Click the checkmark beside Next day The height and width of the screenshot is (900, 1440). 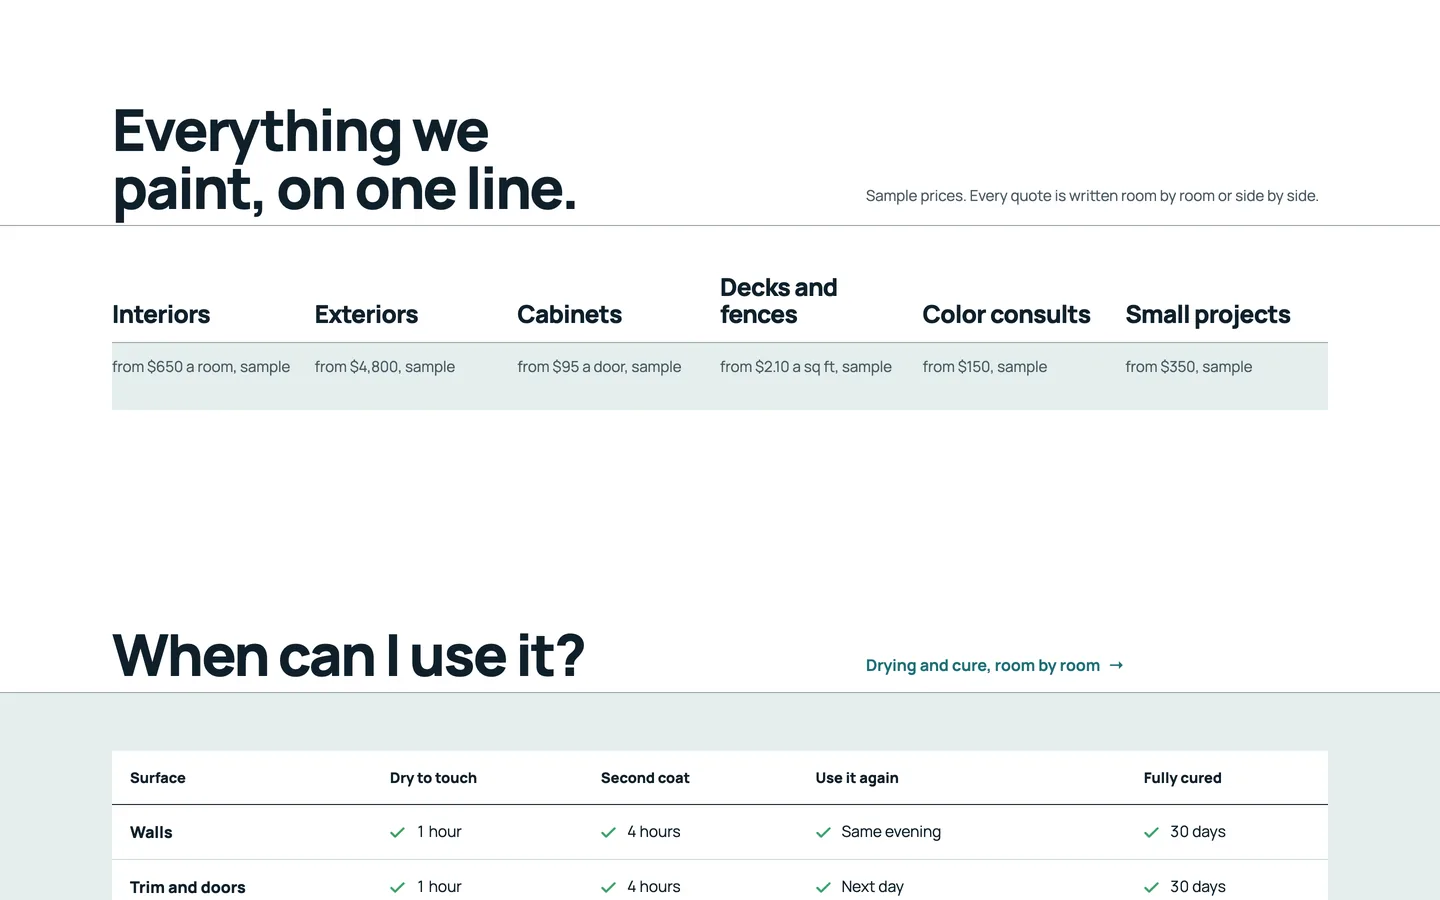823,887
